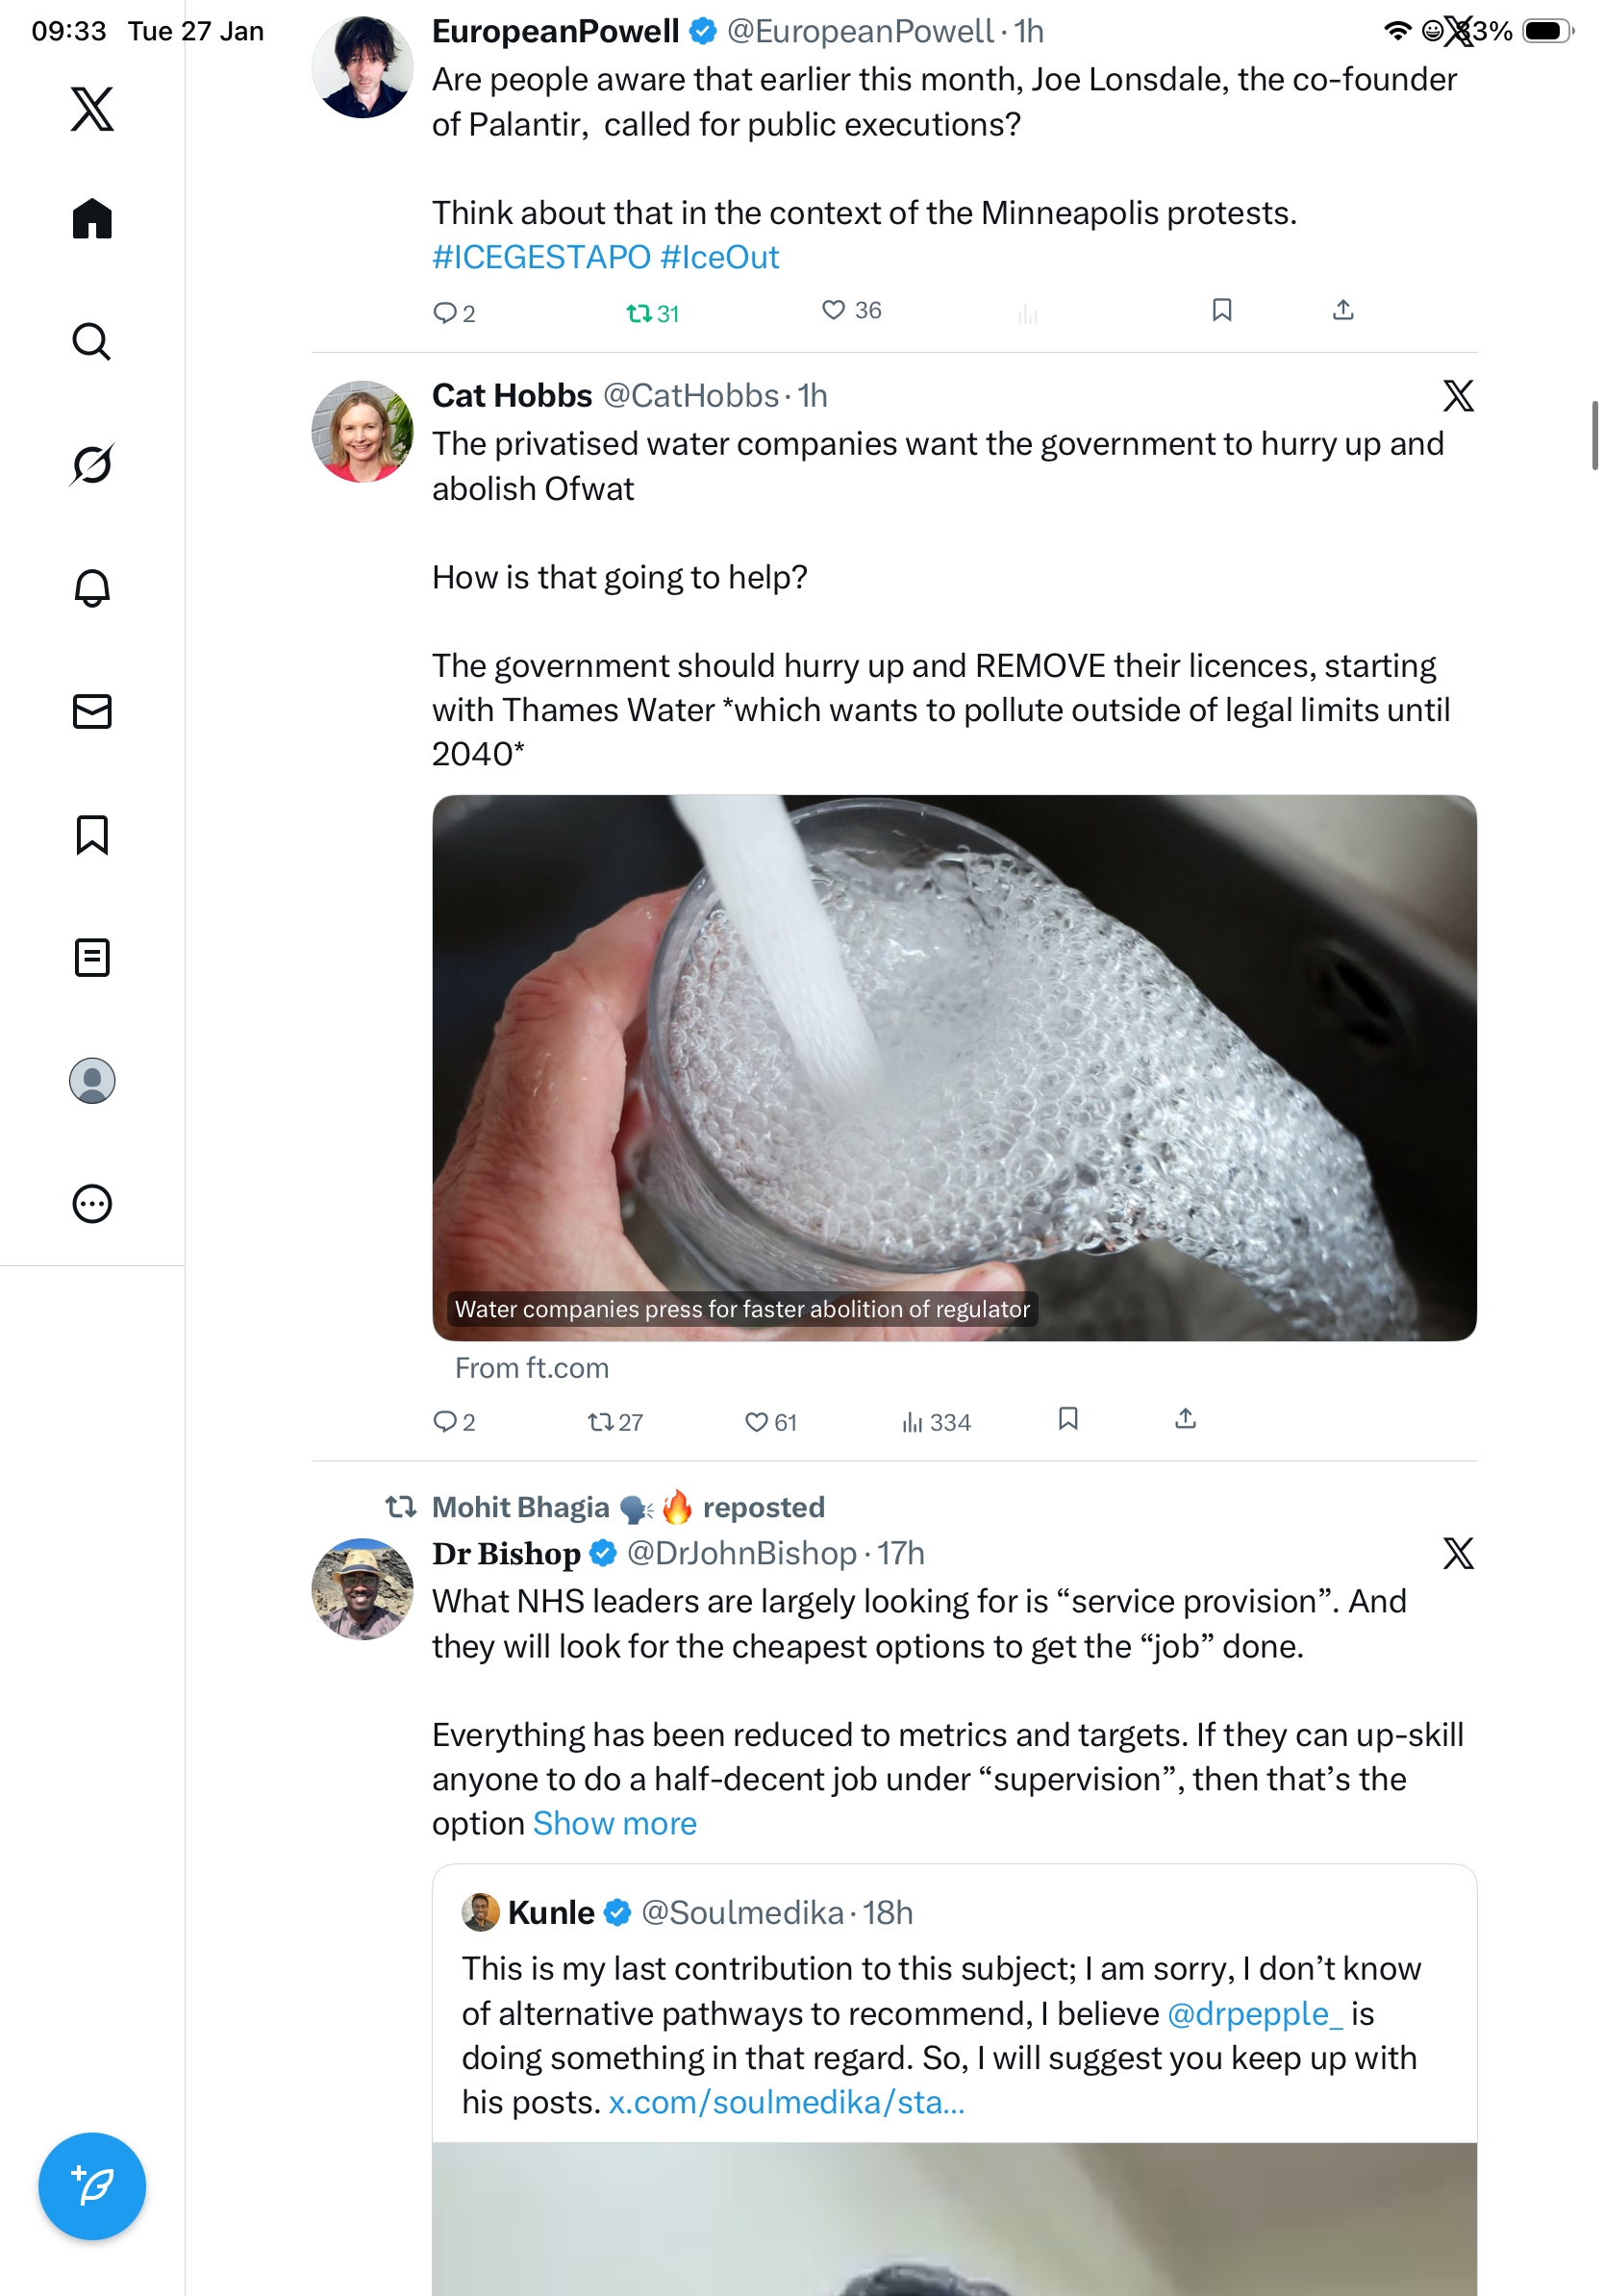The width and height of the screenshot is (1604, 2296).
Task: Open the Search icon in sidebar
Action: pos(92,342)
